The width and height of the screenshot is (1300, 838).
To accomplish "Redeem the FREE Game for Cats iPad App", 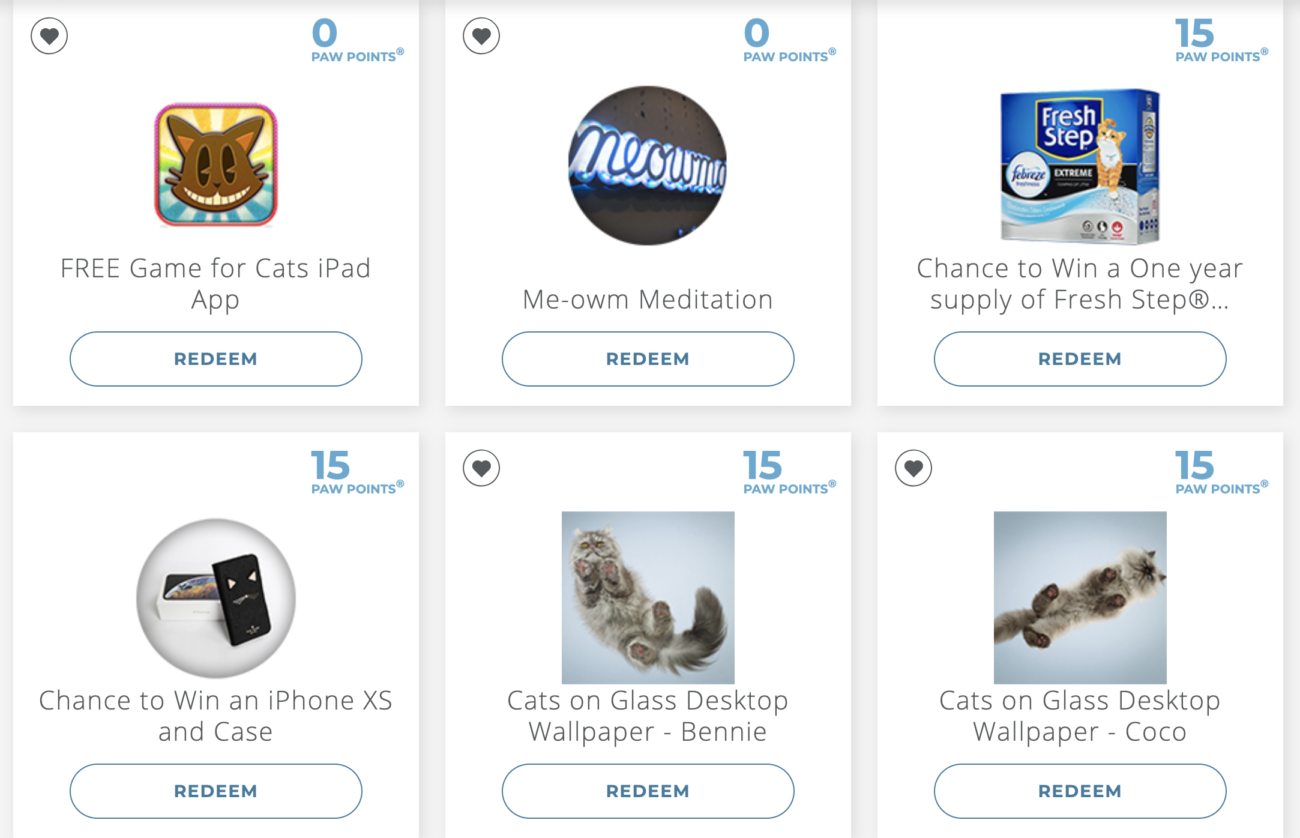I will pyautogui.click(x=215, y=358).
